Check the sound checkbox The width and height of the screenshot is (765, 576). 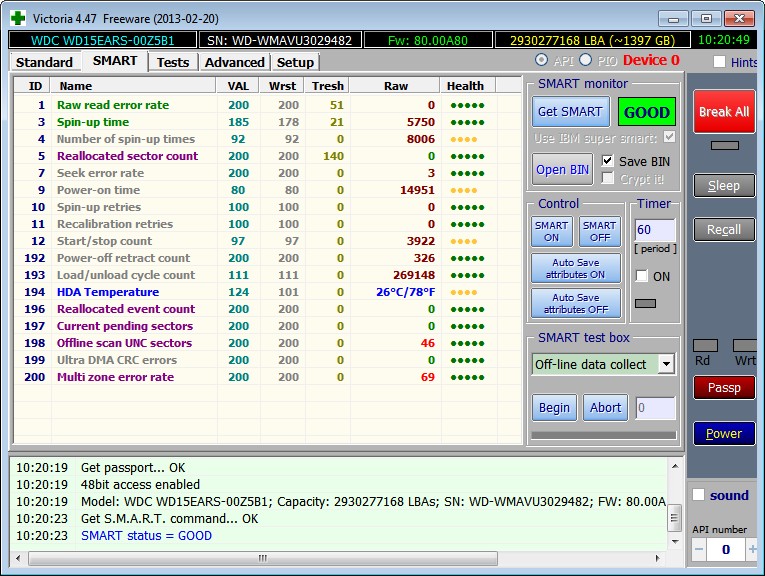[699, 495]
